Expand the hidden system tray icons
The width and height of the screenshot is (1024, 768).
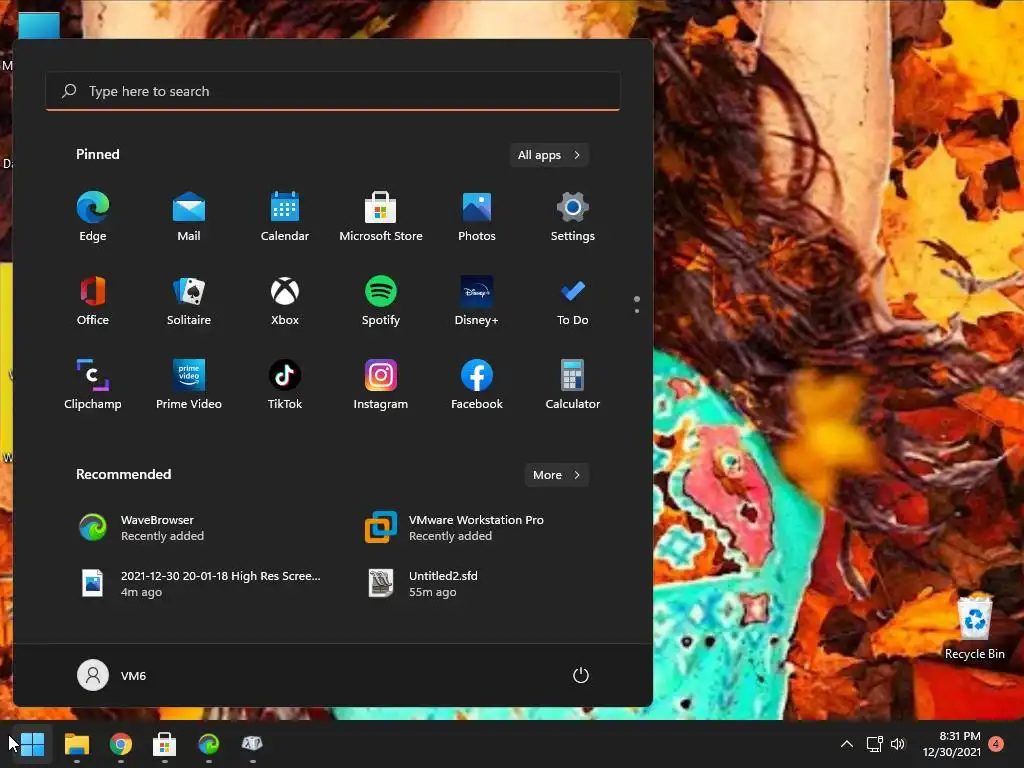[846, 744]
